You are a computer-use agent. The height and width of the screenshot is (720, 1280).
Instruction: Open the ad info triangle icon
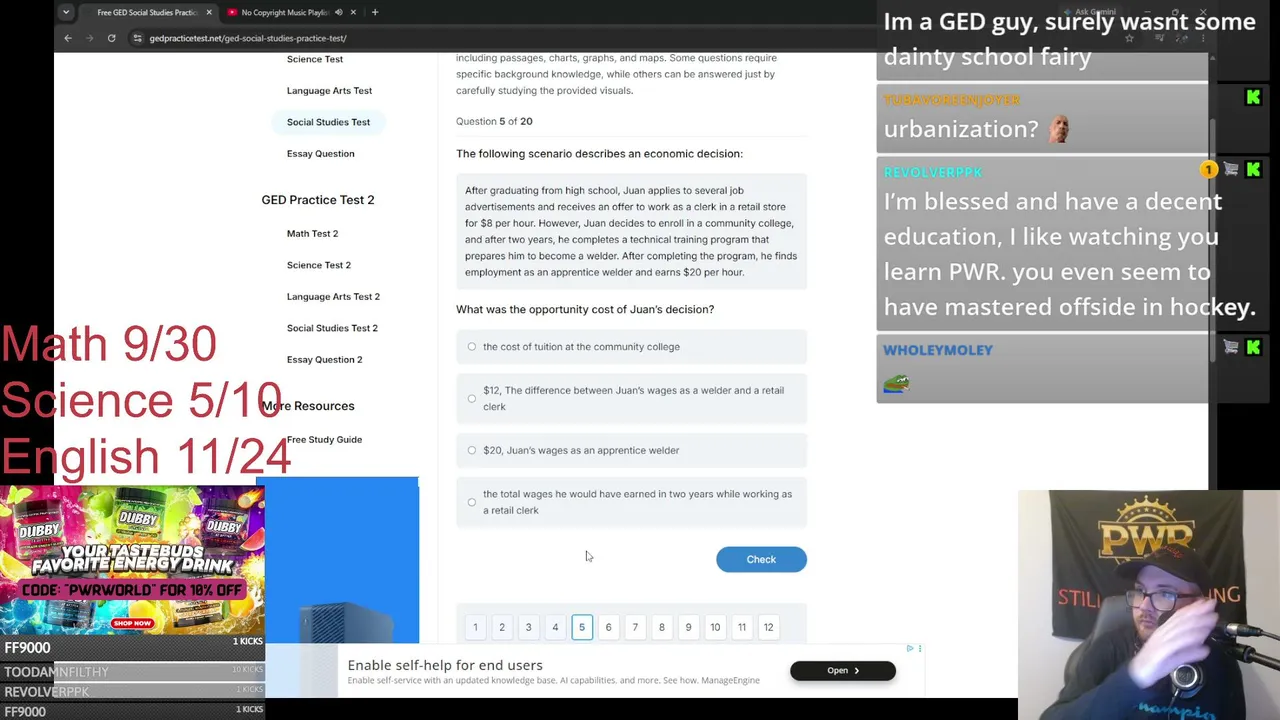[910, 649]
